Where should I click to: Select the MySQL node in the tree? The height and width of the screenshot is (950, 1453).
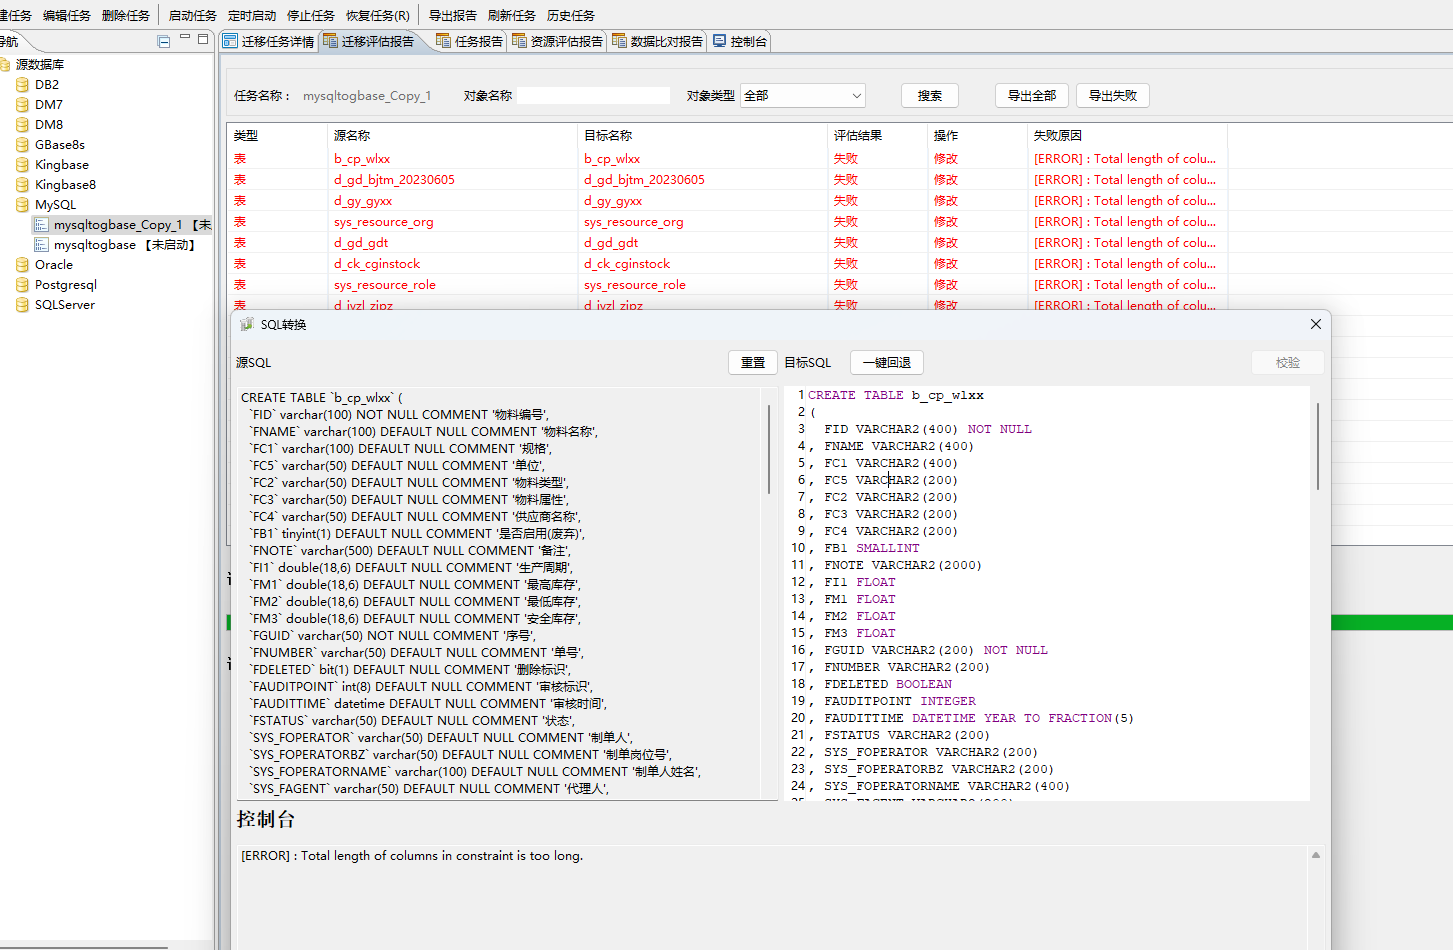click(x=55, y=205)
